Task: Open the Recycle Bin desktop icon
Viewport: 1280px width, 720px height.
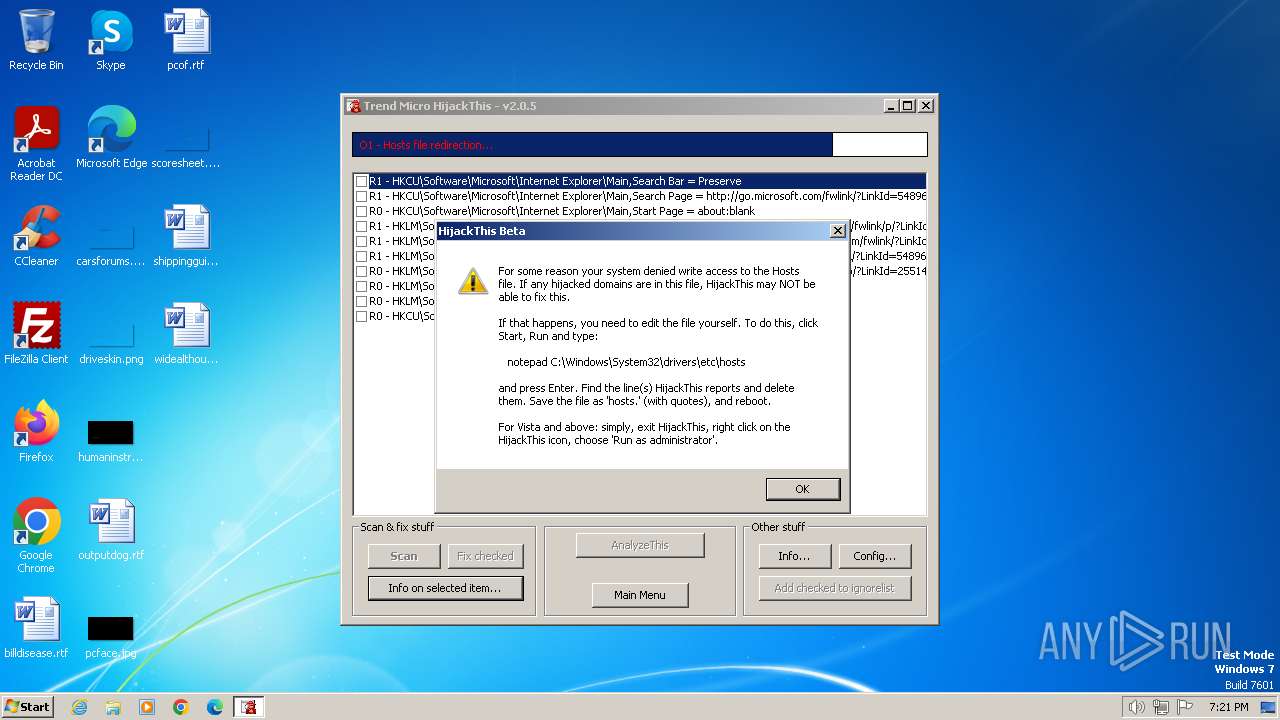Action: (36, 40)
